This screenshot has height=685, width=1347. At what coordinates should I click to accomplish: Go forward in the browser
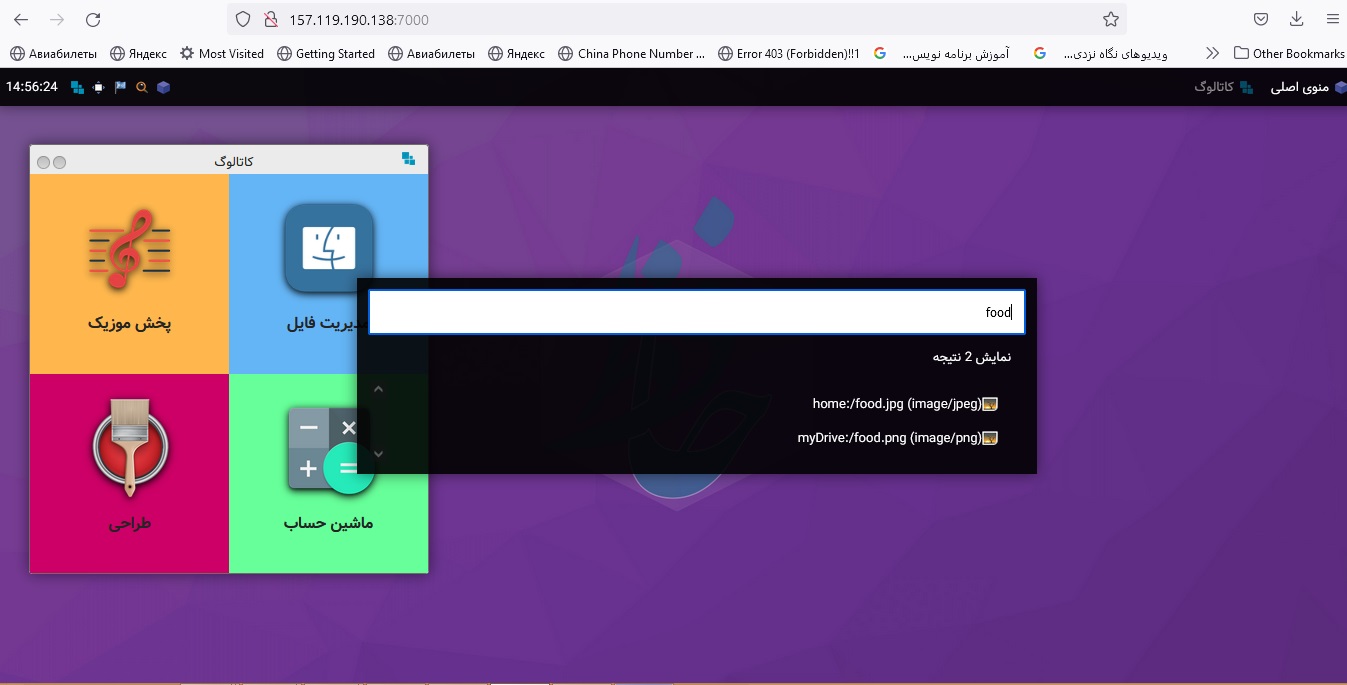[x=57, y=19]
